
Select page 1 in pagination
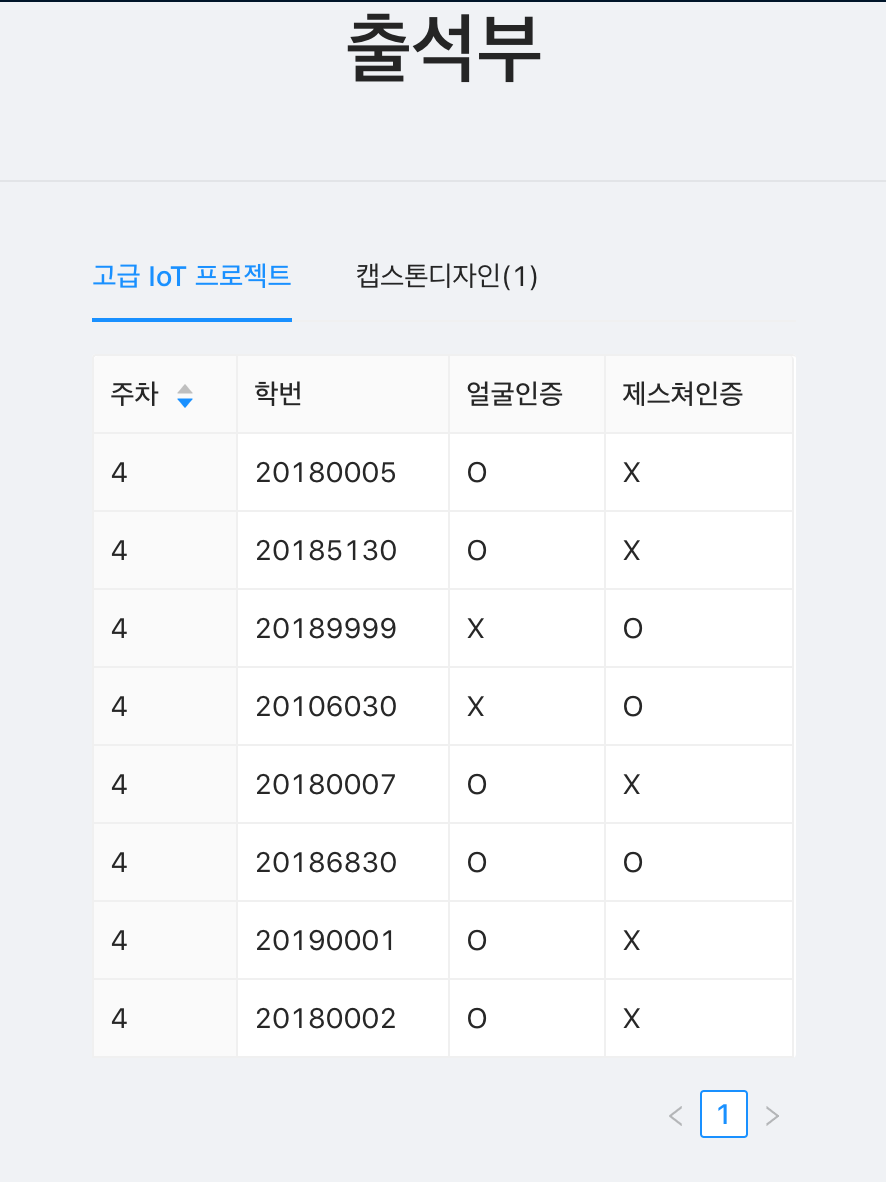724,1113
